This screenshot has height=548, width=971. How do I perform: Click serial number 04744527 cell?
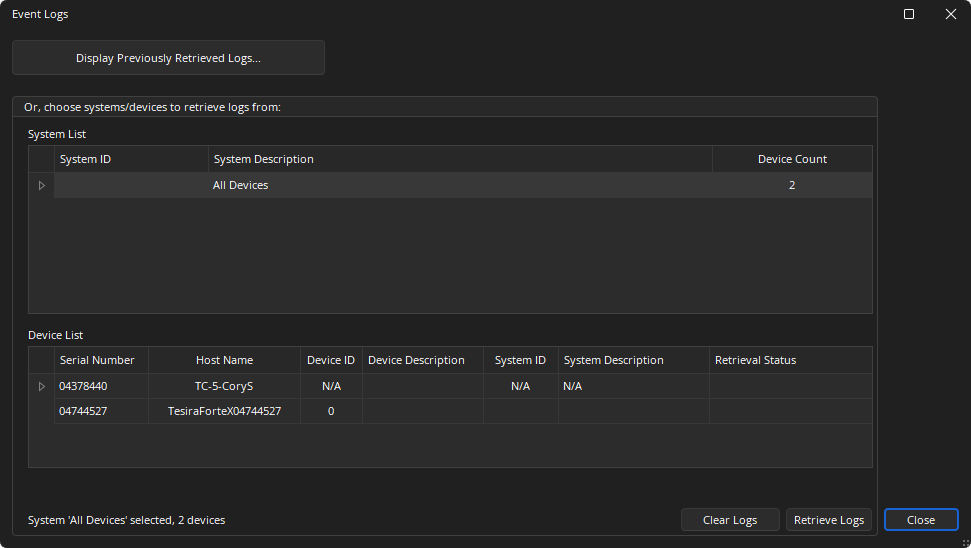coord(84,411)
